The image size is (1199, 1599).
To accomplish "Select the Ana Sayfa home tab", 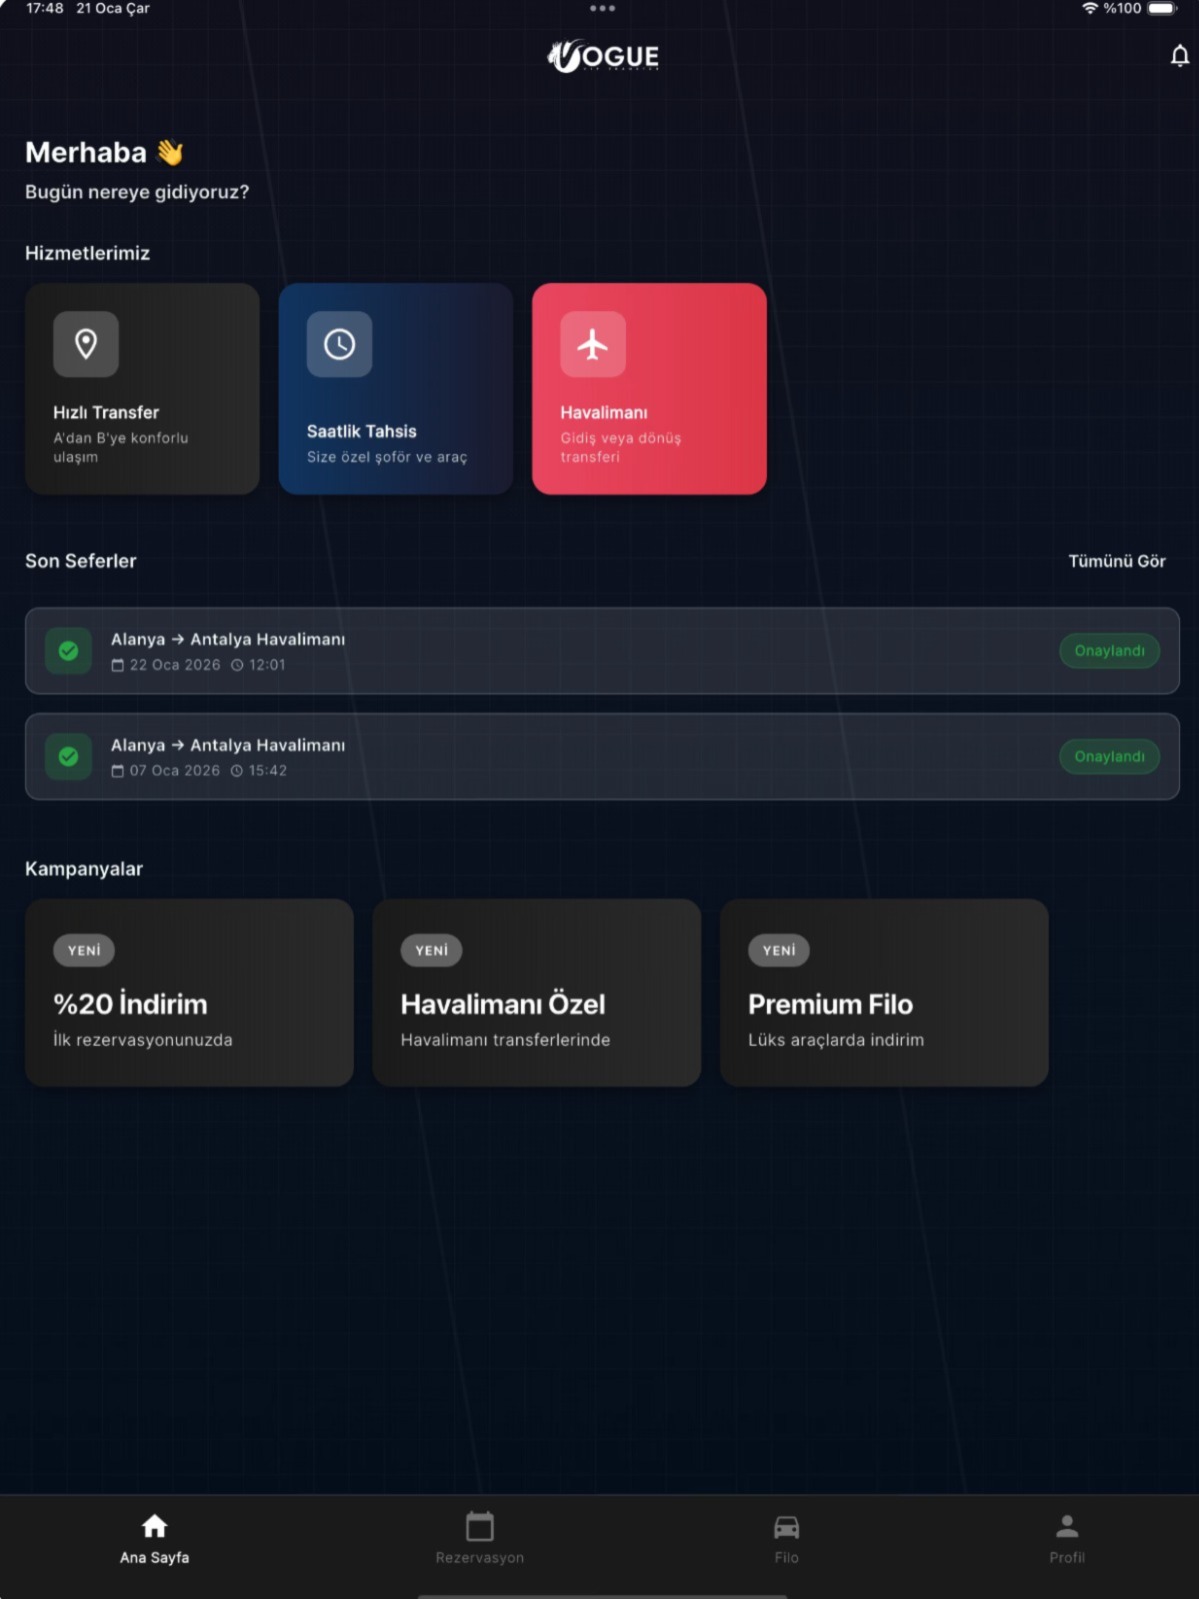I will (x=154, y=1539).
